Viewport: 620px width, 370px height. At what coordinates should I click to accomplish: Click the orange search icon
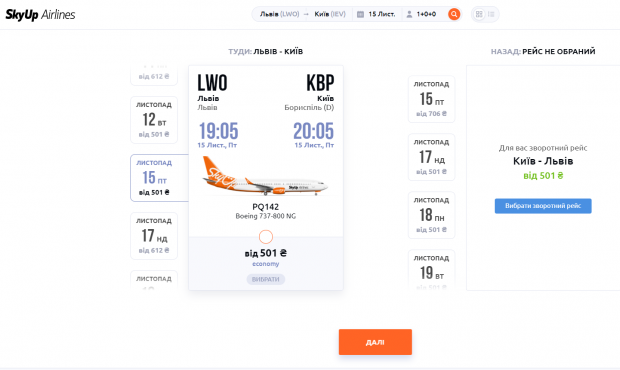pyautogui.click(x=454, y=14)
